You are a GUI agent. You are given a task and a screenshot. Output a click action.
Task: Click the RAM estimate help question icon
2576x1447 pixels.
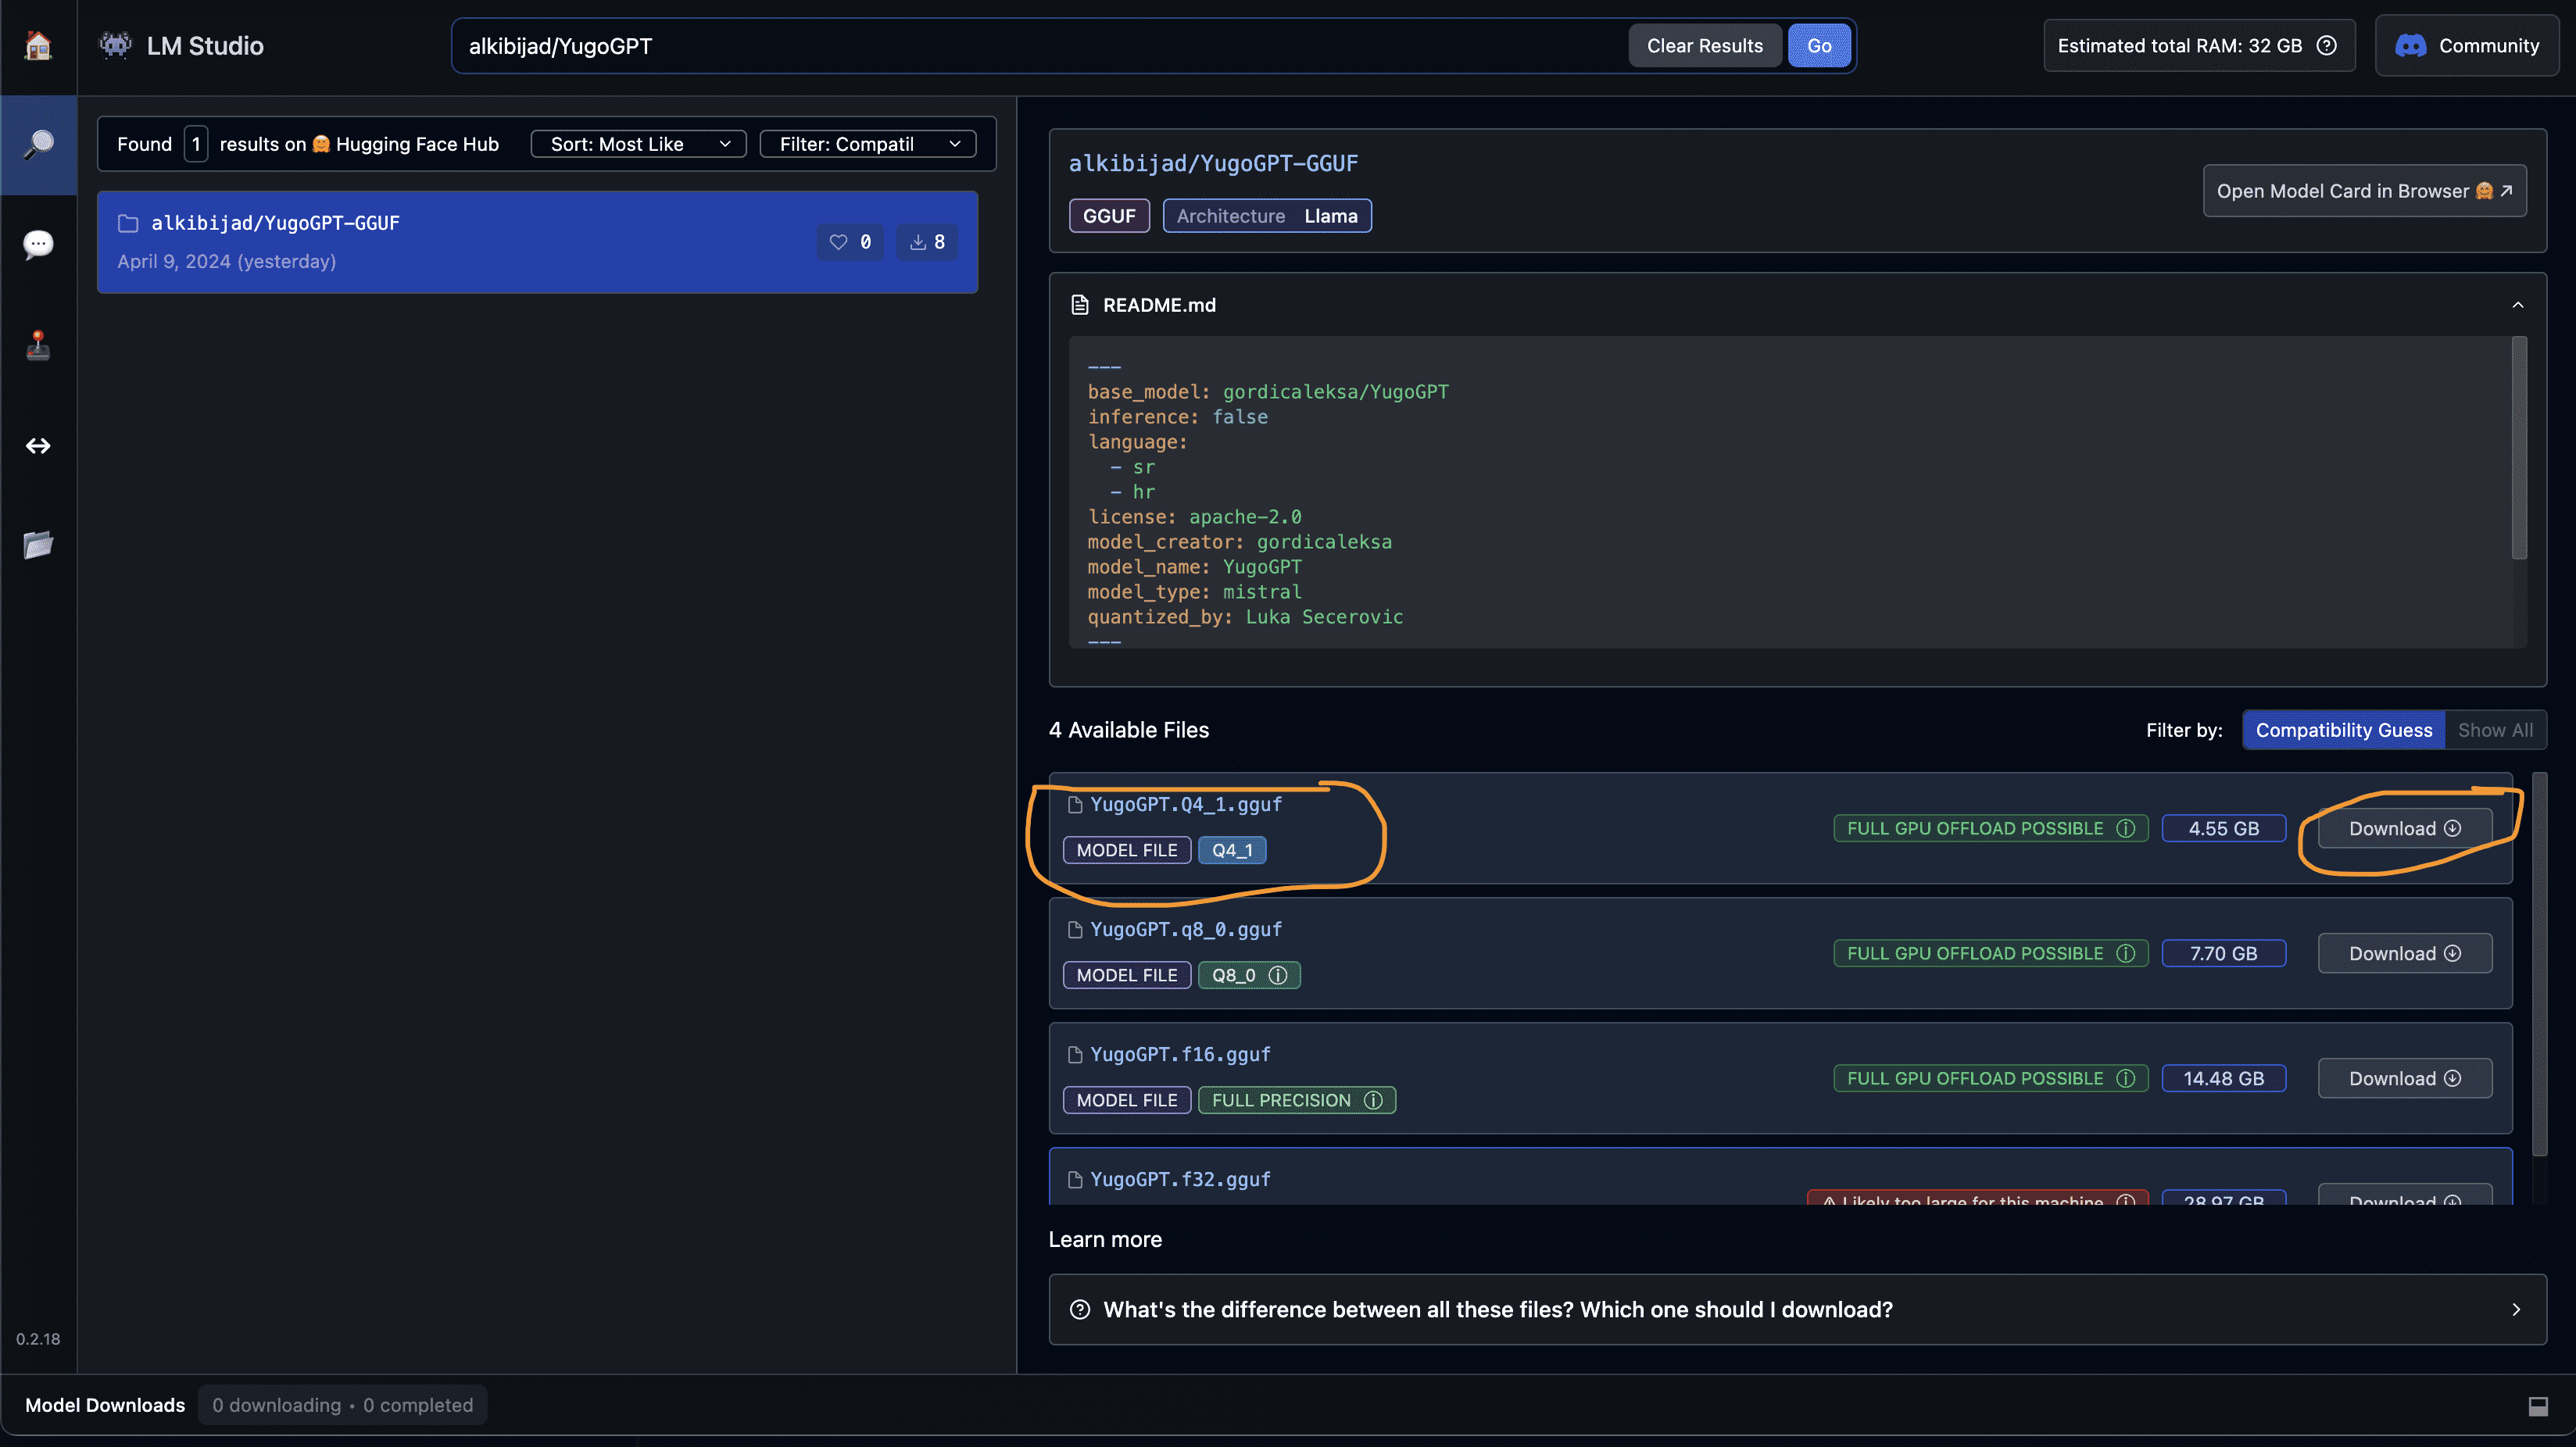pyautogui.click(x=2326, y=46)
